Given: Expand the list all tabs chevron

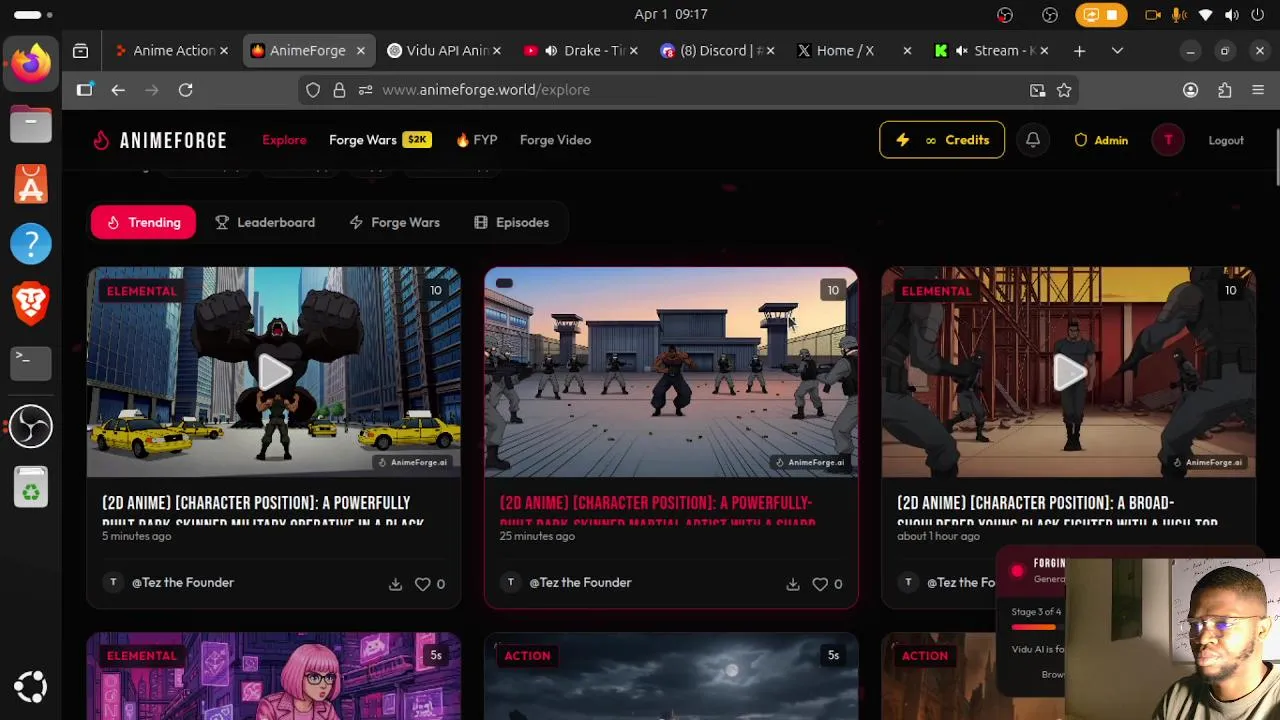Looking at the screenshot, I should coord(1117,50).
